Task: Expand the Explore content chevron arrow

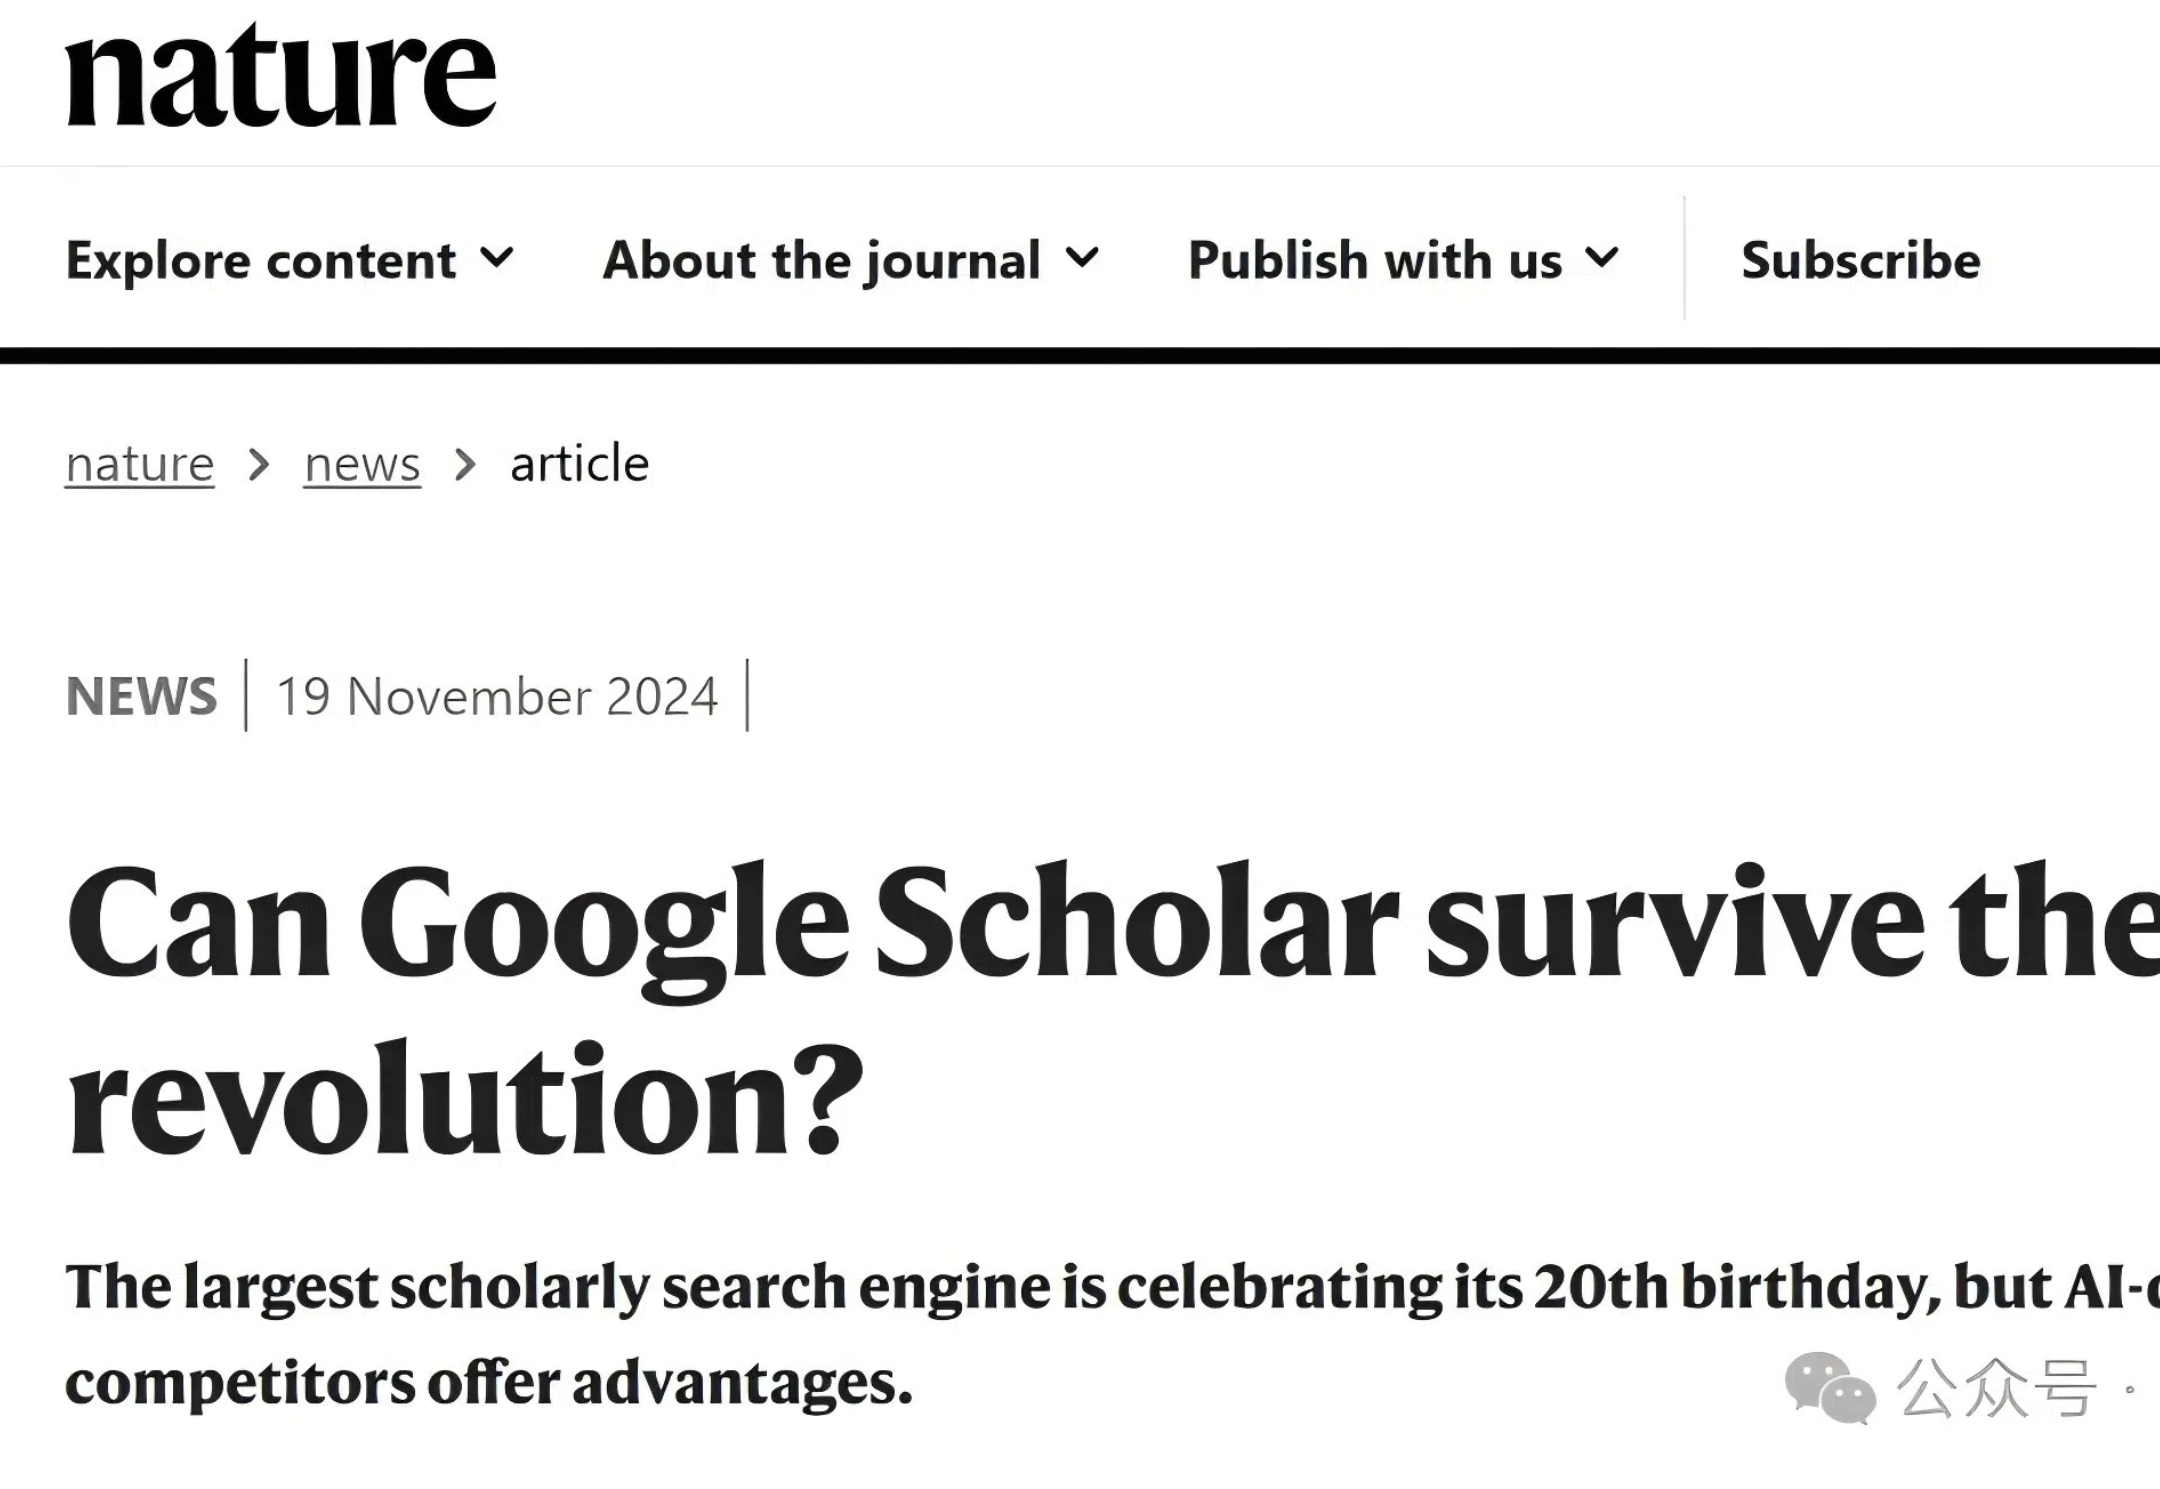Action: tap(497, 258)
